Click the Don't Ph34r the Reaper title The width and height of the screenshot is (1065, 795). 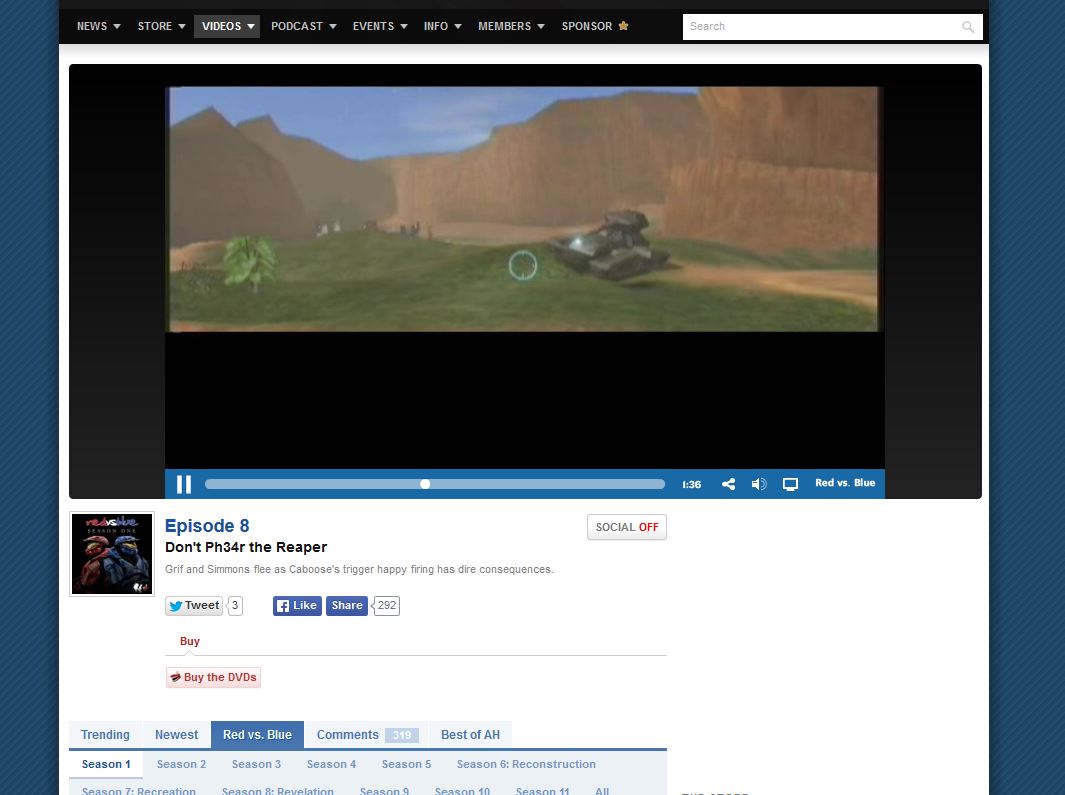tap(246, 547)
